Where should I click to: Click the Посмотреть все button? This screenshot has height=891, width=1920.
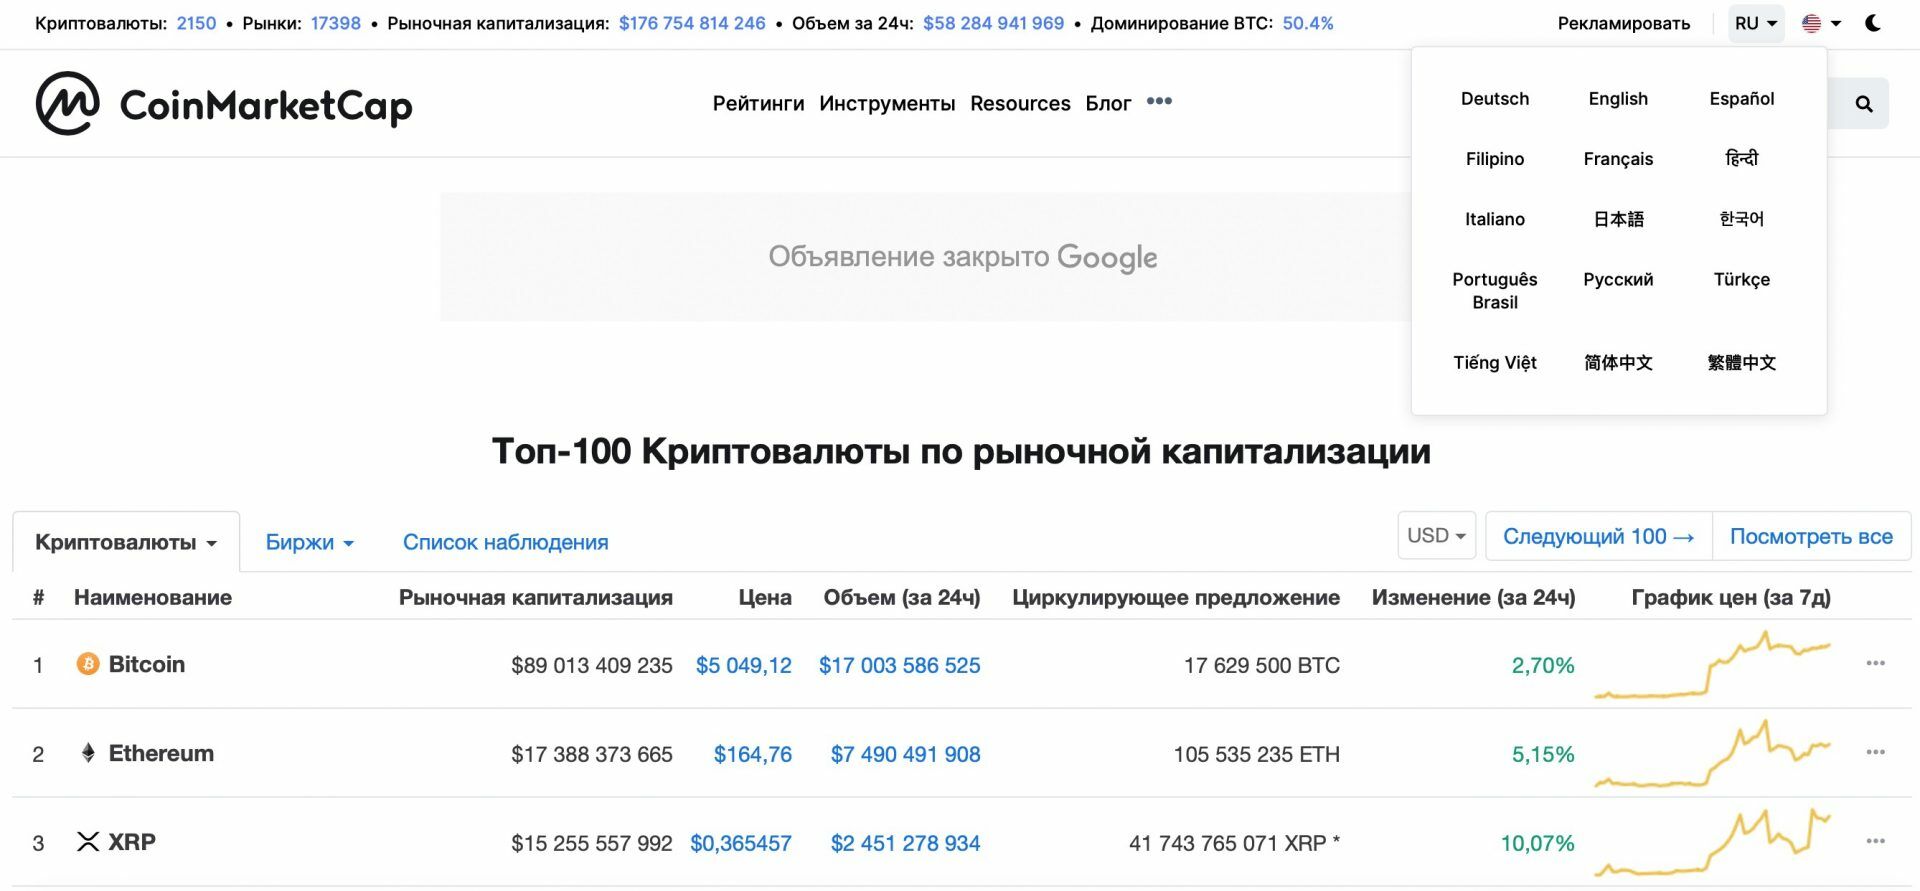(1811, 536)
